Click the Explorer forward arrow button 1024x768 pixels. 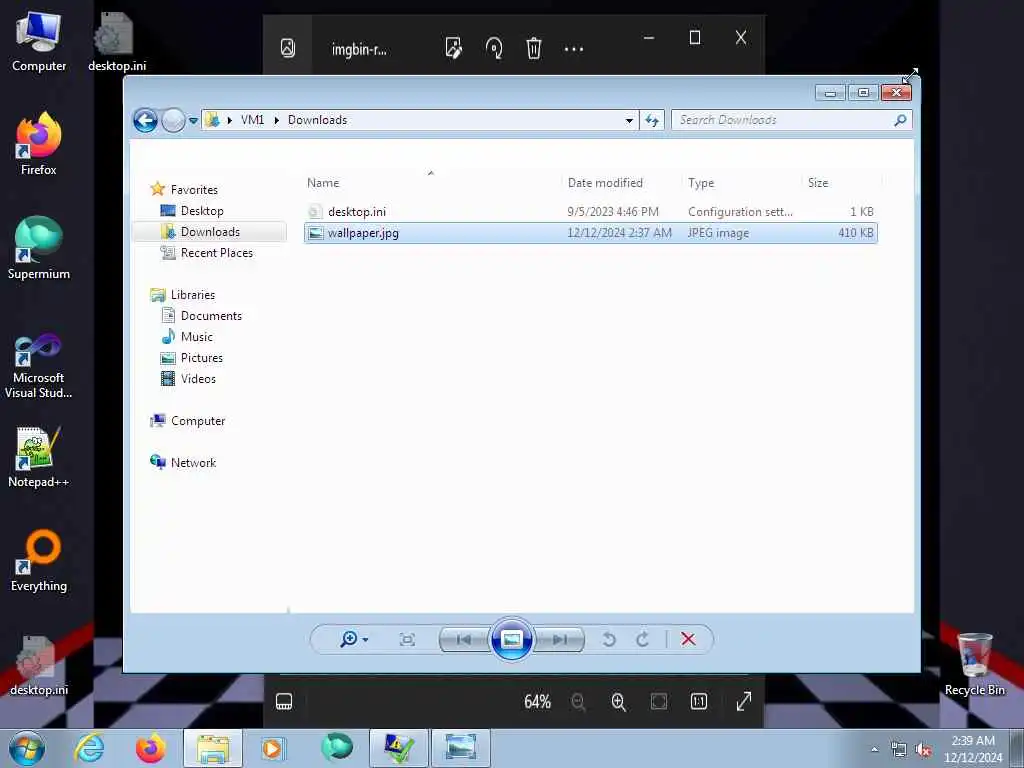point(173,120)
